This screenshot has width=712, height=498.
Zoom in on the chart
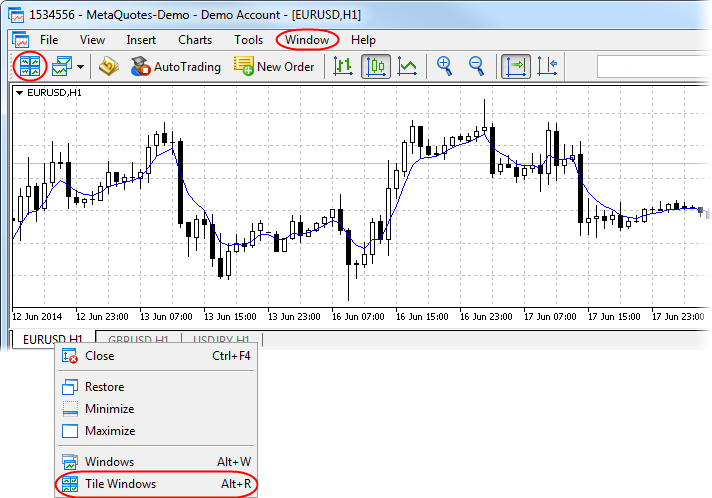pos(444,66)
